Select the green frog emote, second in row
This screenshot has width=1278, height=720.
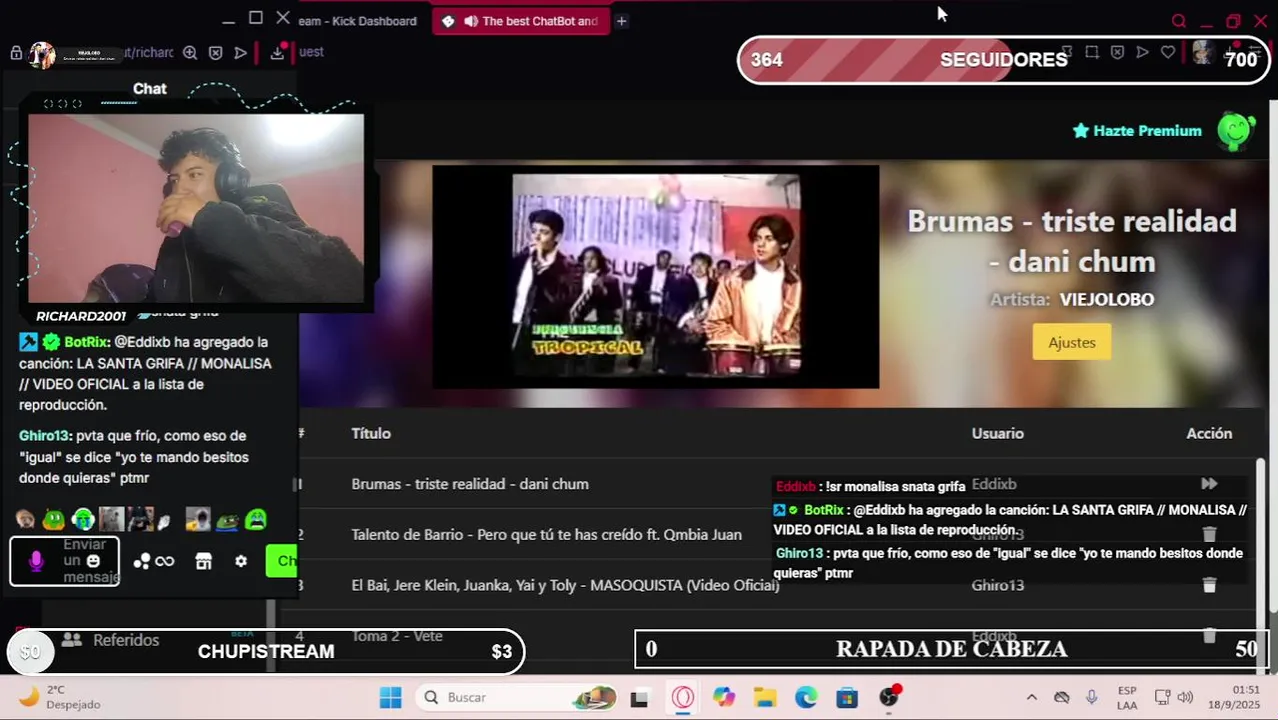coord(54,519)
